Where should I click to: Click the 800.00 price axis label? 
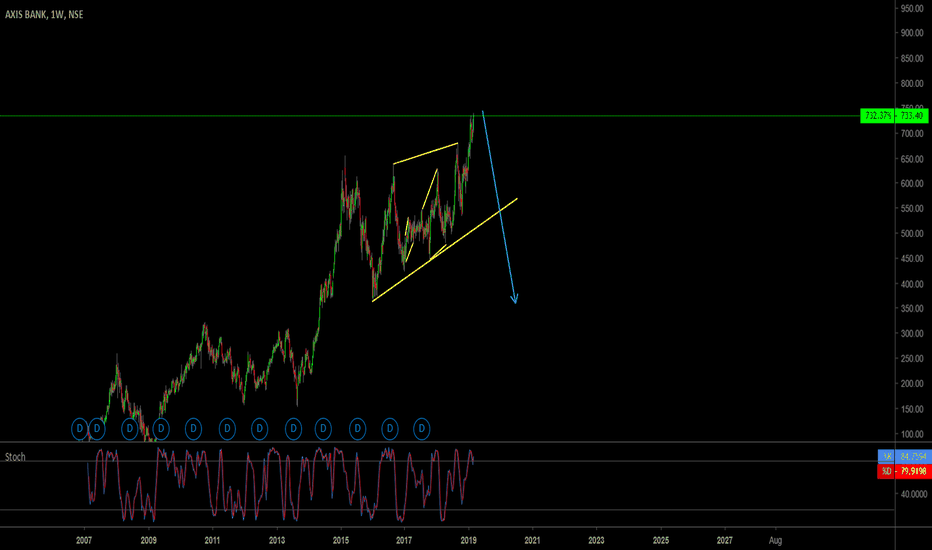coord(912,83)
